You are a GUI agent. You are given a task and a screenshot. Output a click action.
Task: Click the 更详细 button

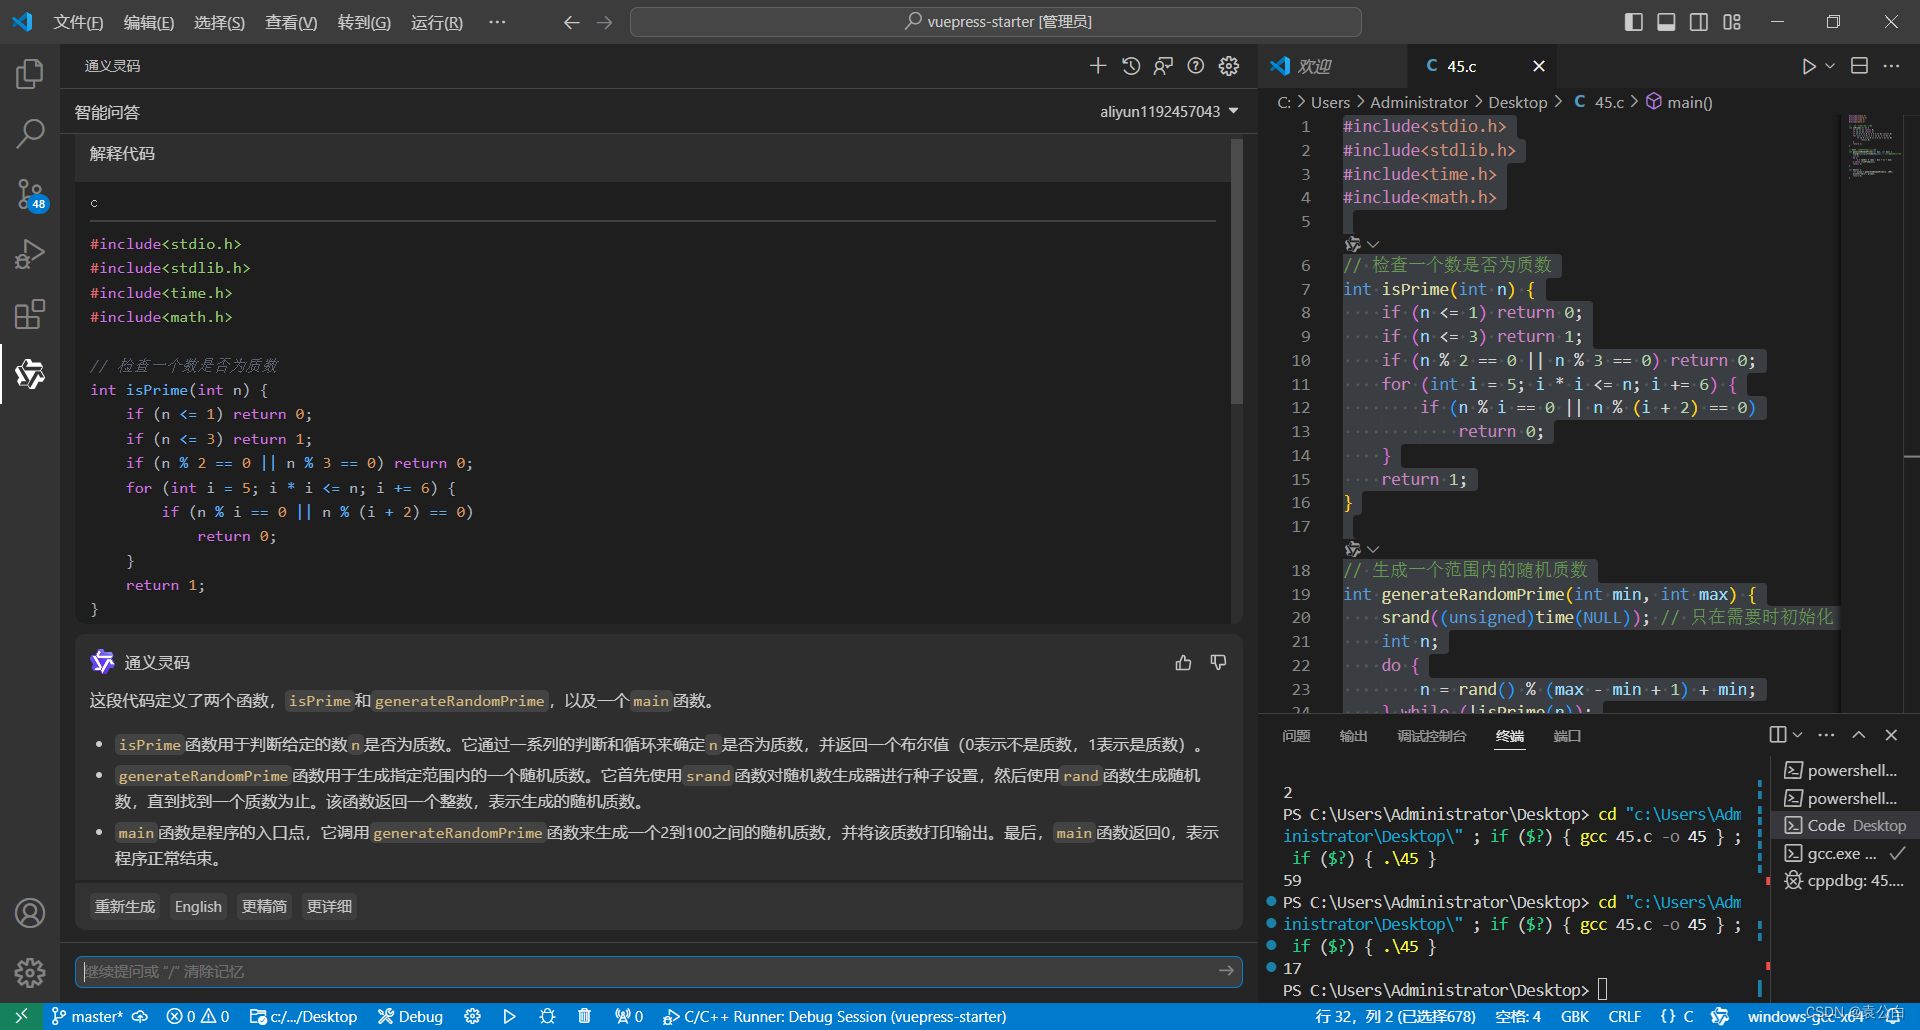[x=329, y=907]
